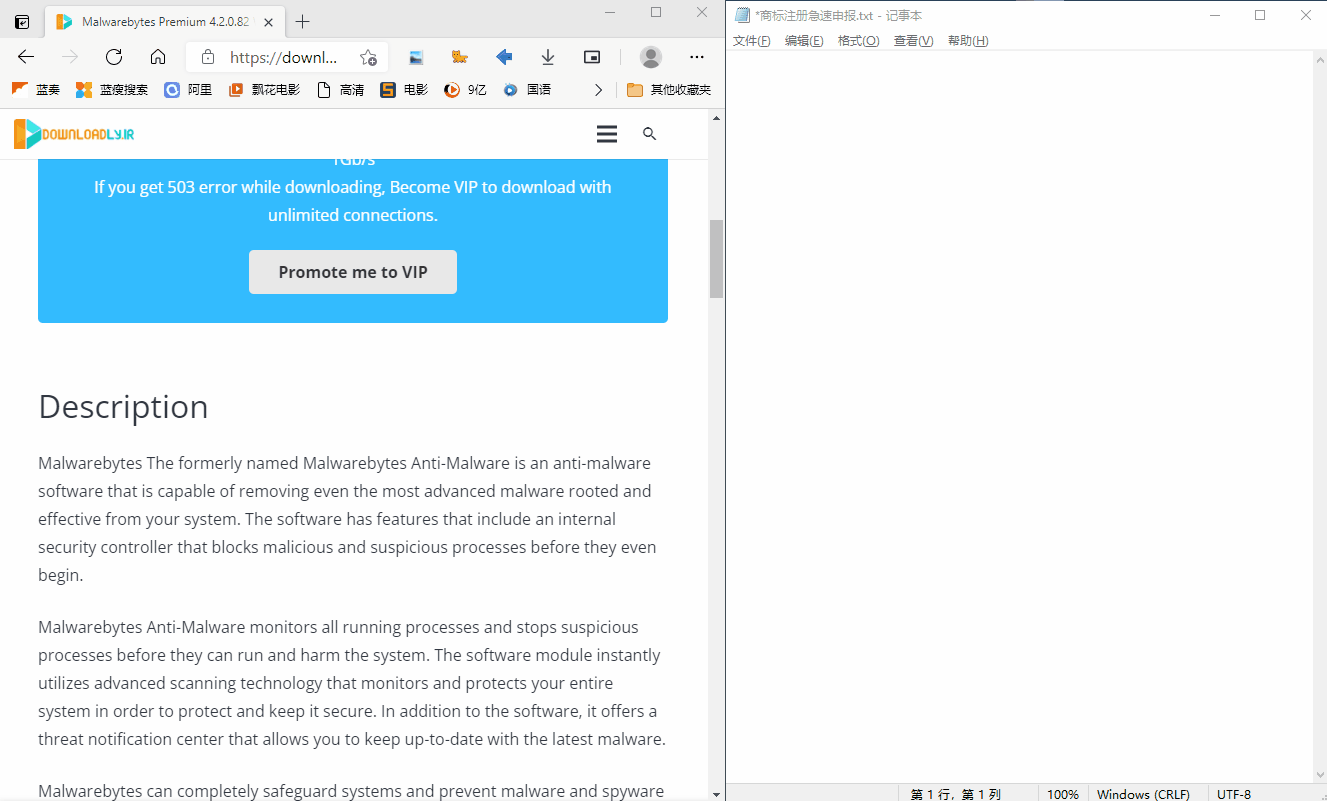Open the 阿里 bookmark
This screenshot has height=801, width=1327.
pos(188,90)
